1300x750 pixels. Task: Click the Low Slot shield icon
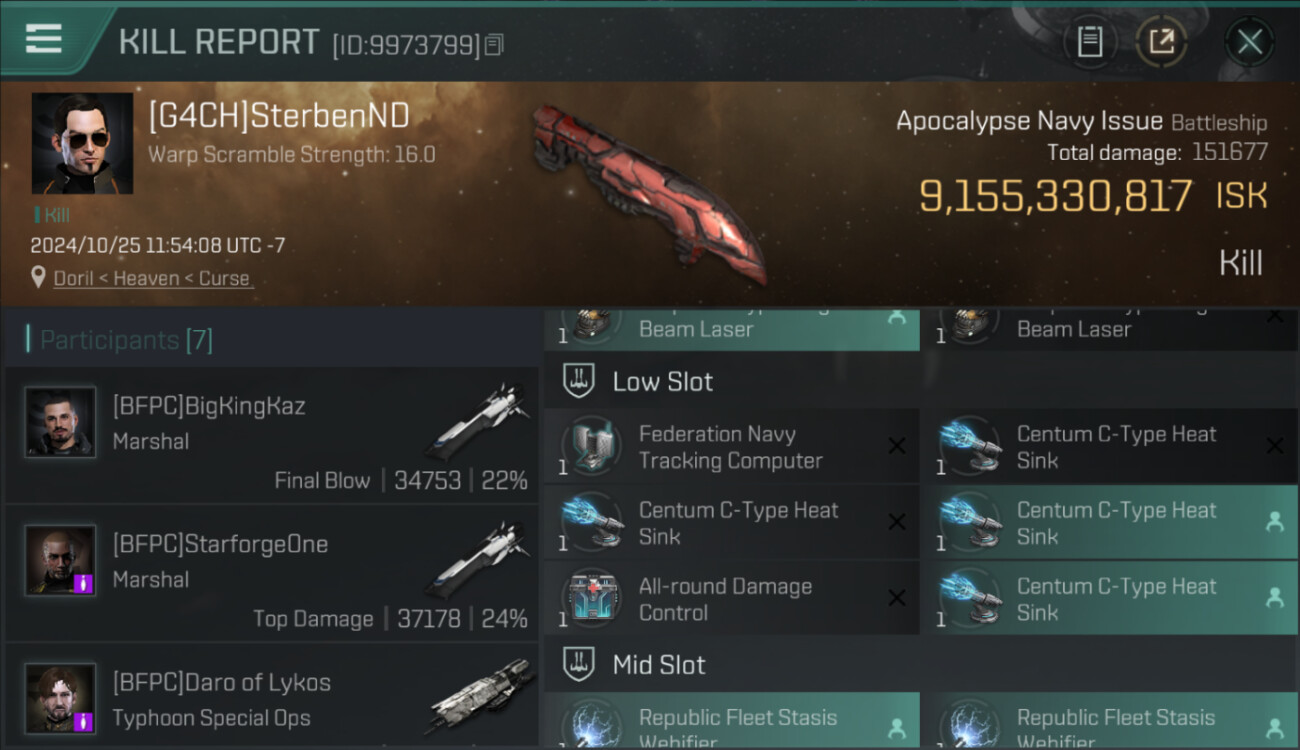coord(579,381)
